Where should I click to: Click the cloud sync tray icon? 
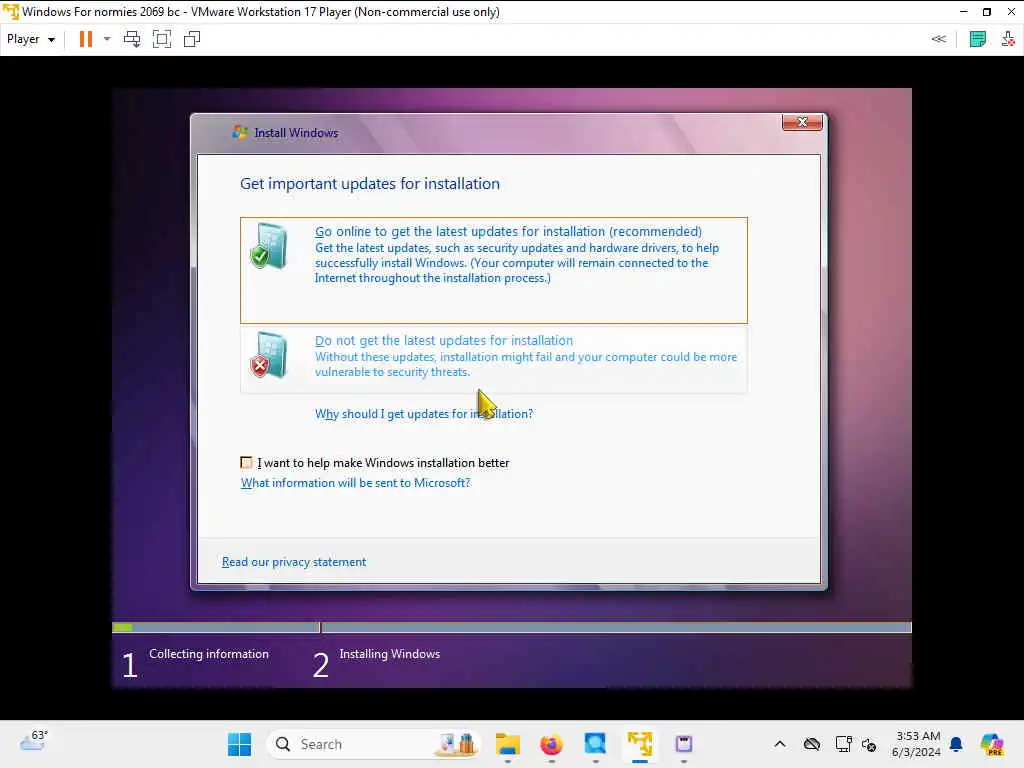point(812,744)
